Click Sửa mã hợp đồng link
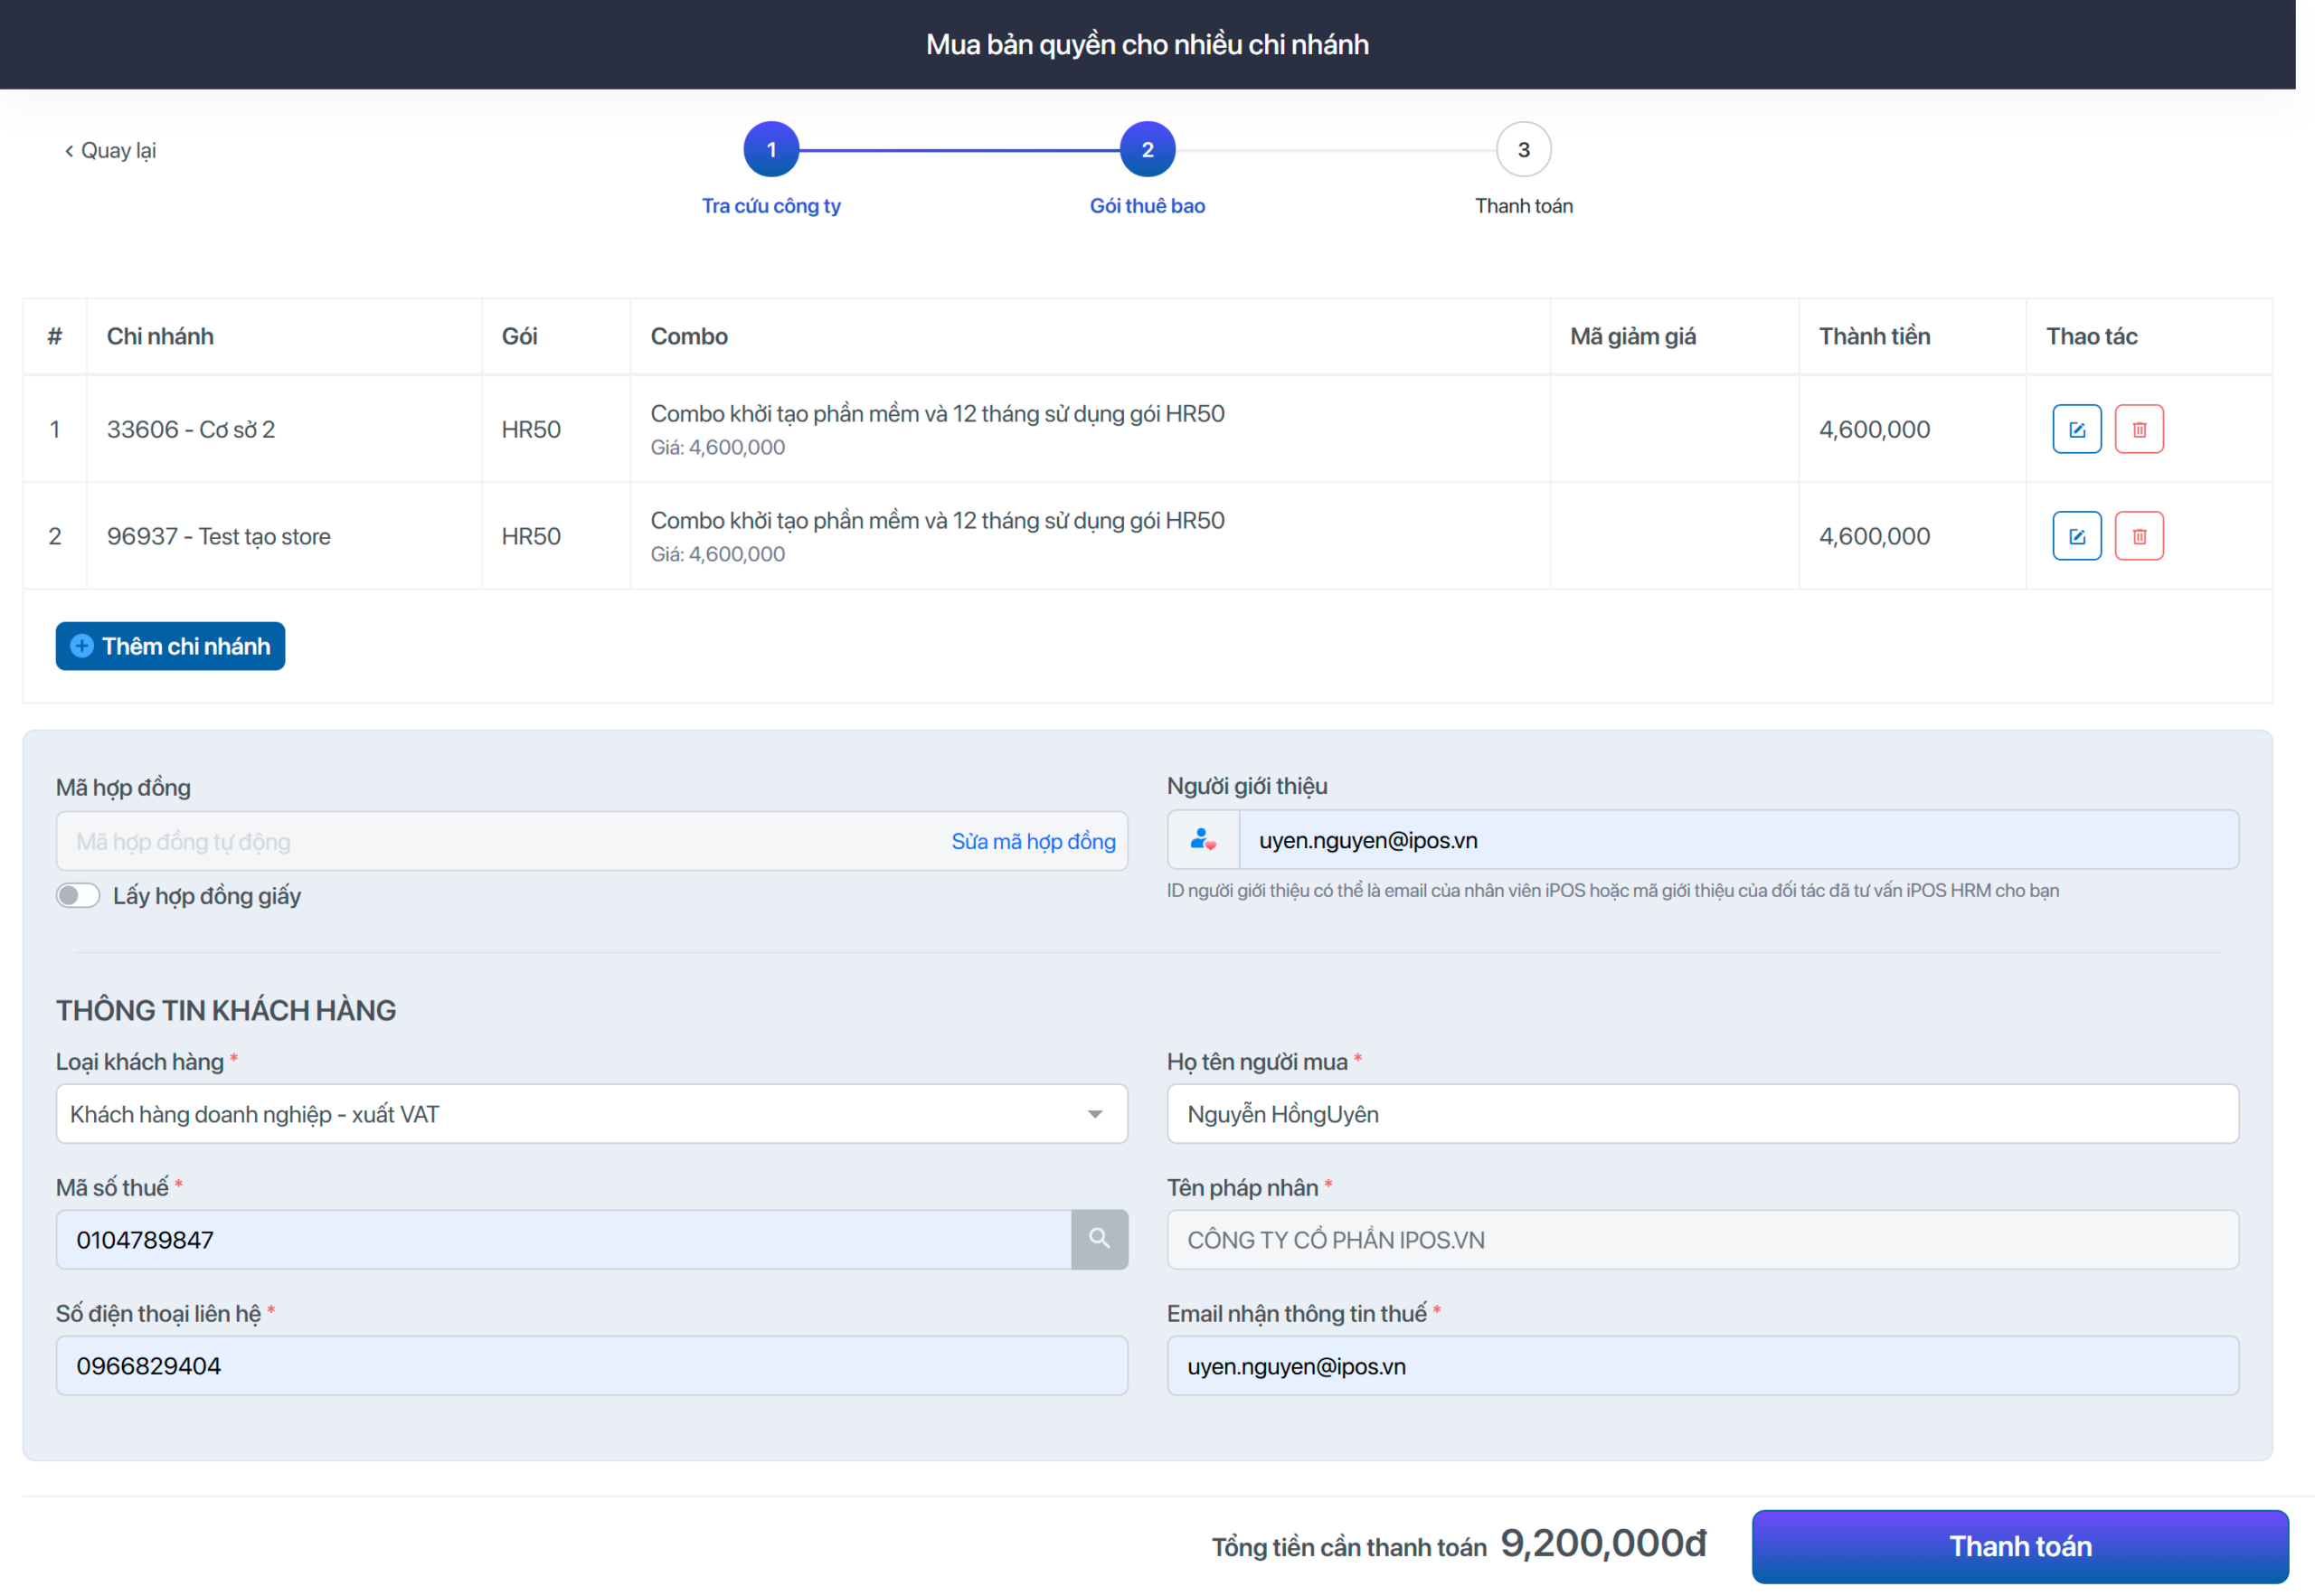 coord(1033,841)
